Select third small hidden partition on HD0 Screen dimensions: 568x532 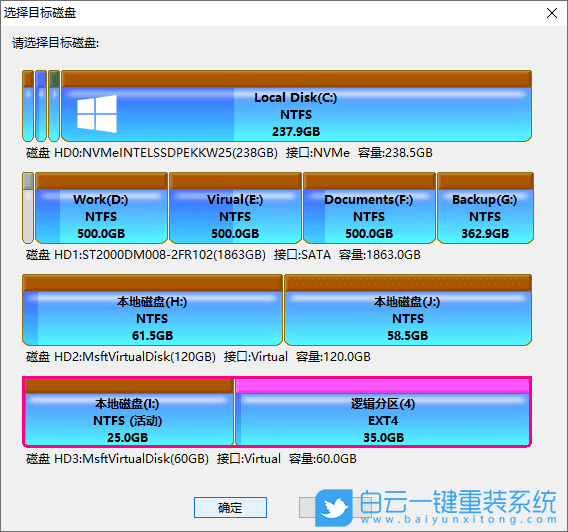[54, 106]
